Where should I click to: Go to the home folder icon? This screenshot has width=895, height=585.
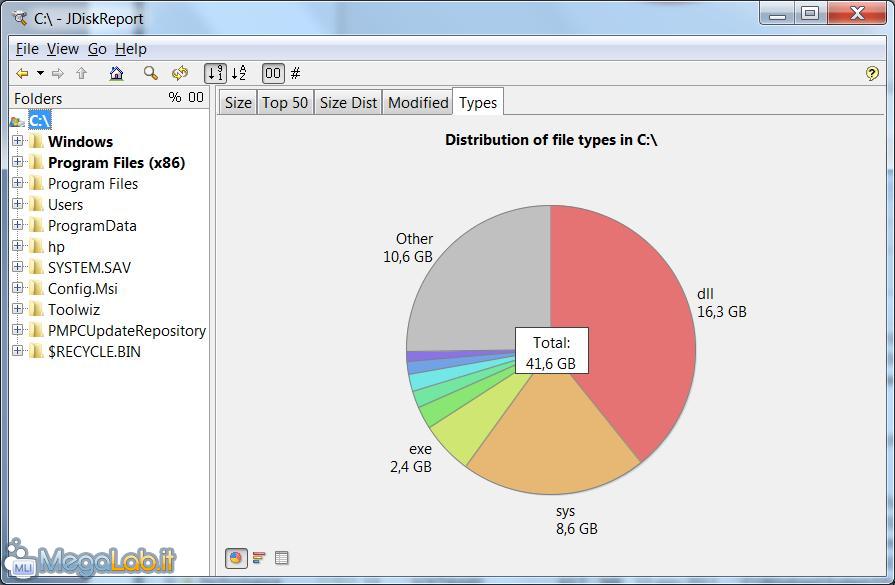(x=116, y=73)
